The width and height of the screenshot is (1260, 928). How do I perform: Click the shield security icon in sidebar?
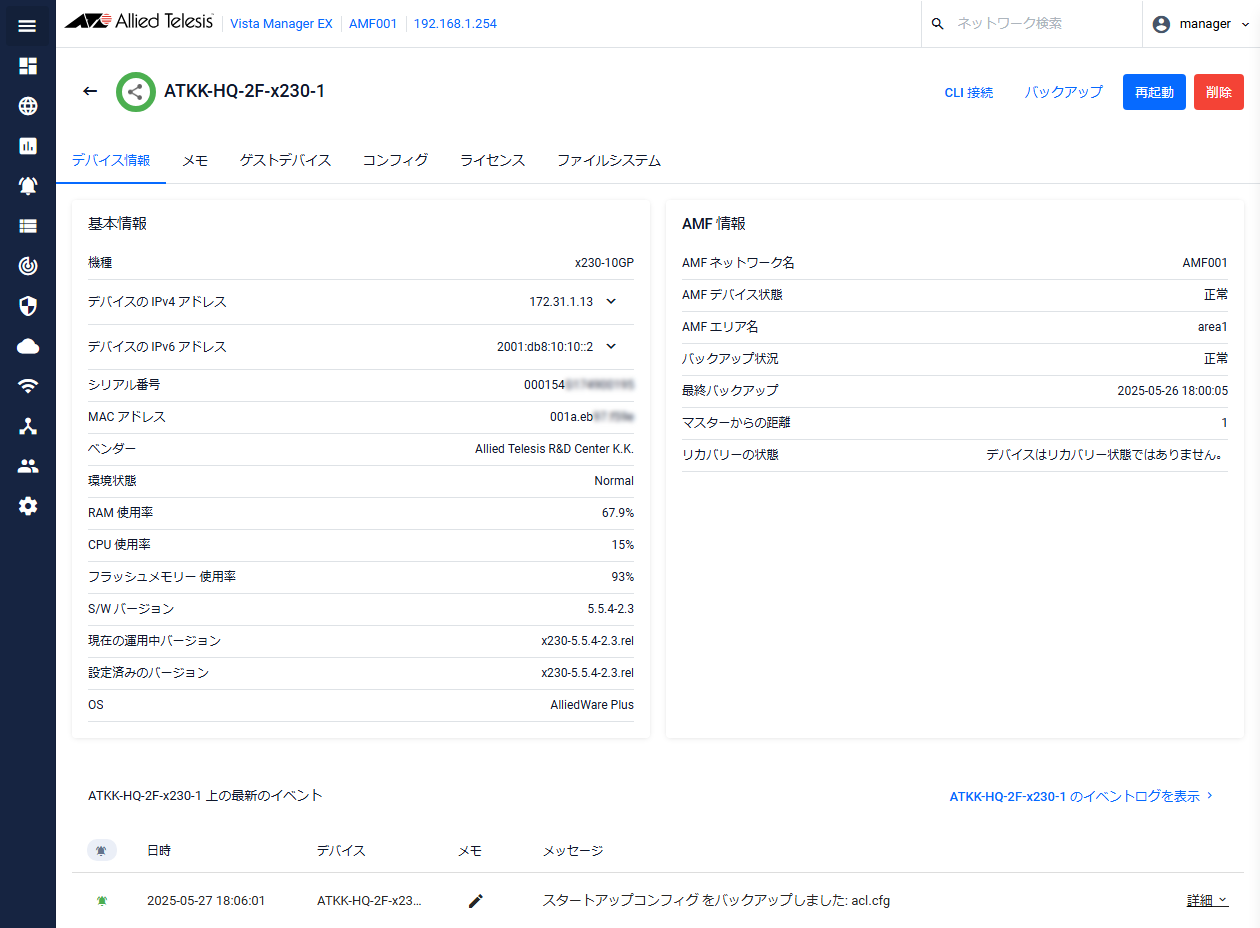point(27,305)
